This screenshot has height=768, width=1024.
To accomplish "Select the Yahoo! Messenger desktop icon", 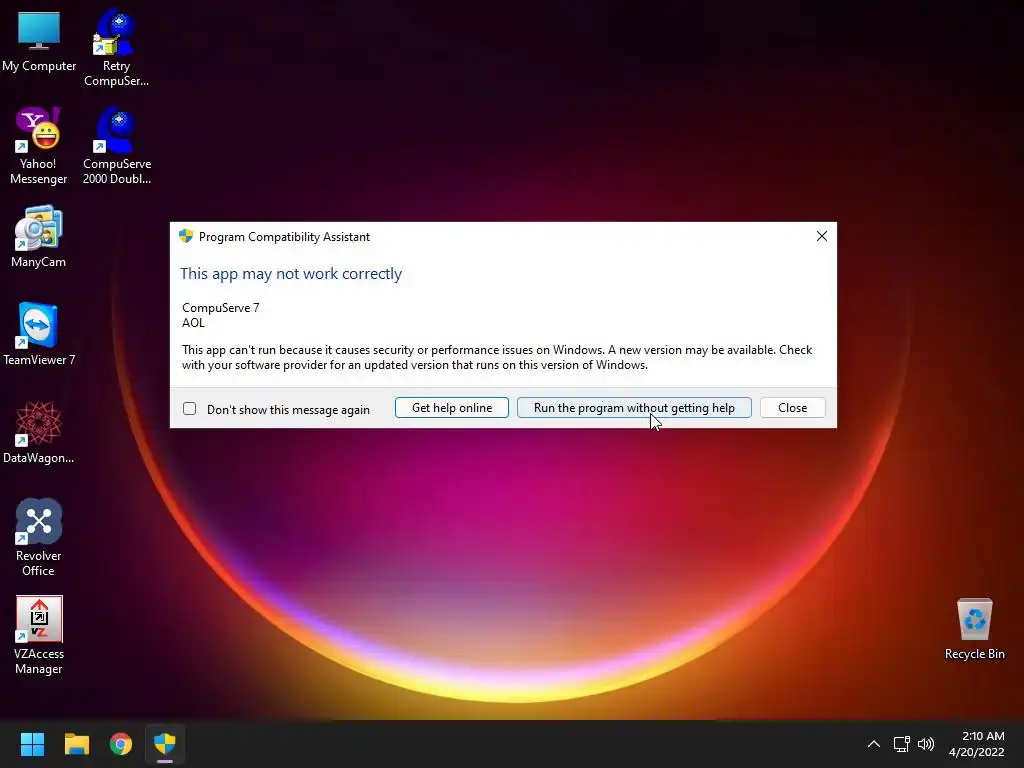I will 39,145.
